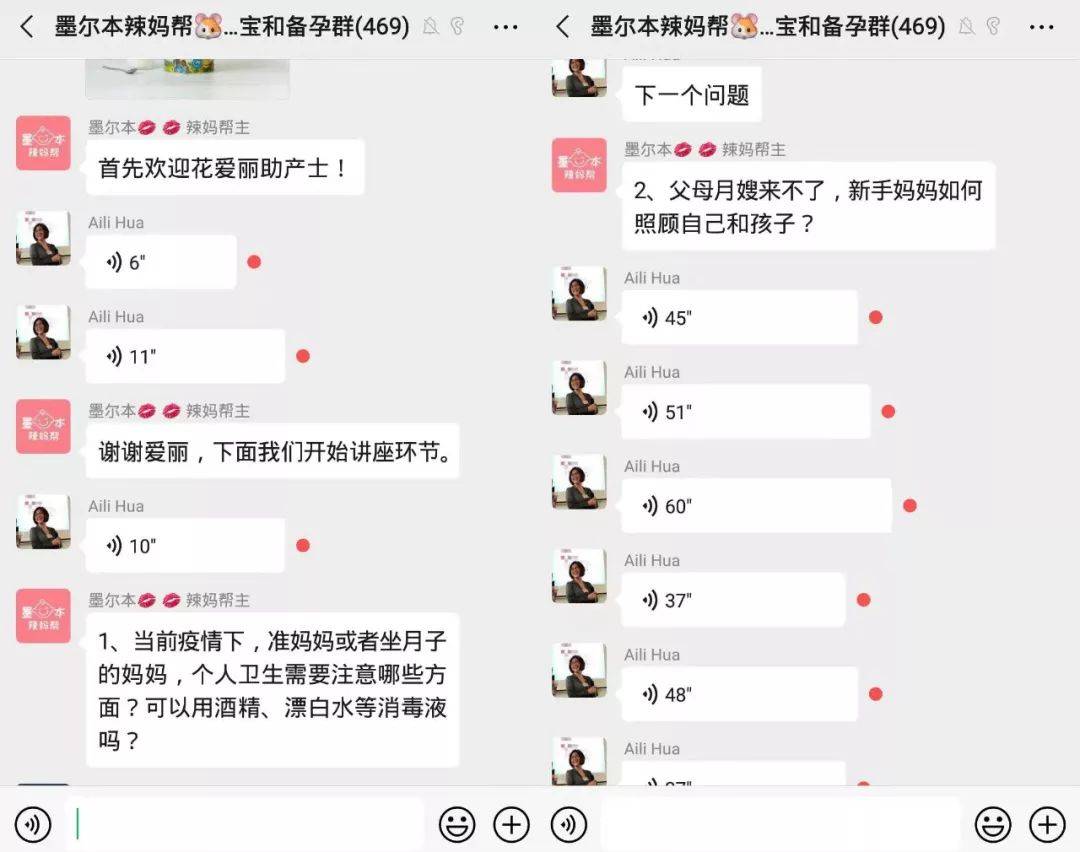
Task: Play the 10-second voice message
Action: coord(185,546)
